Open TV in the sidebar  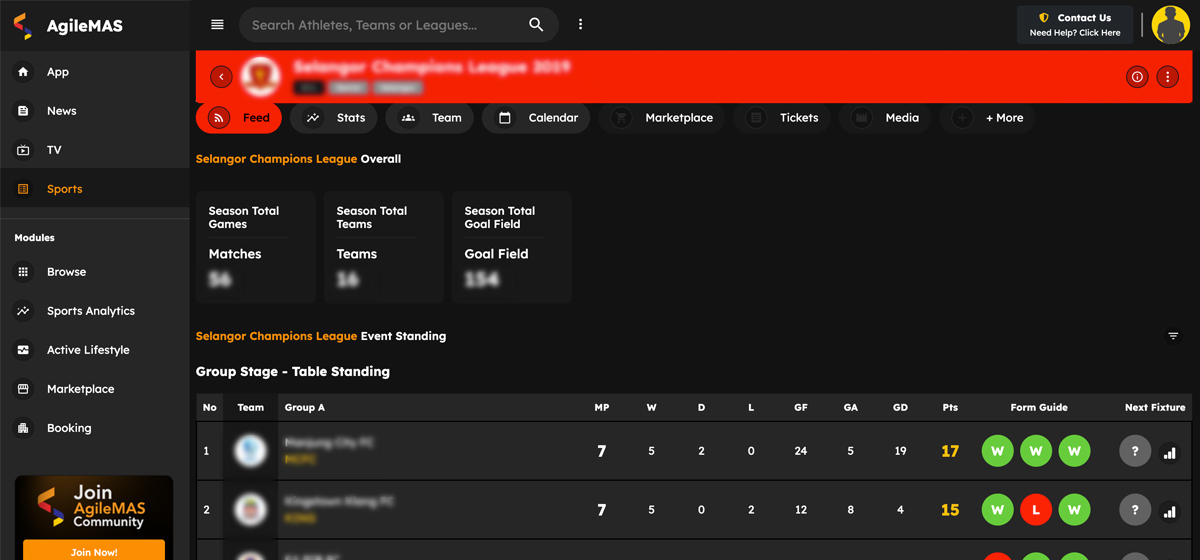click(x=95, y=150)
